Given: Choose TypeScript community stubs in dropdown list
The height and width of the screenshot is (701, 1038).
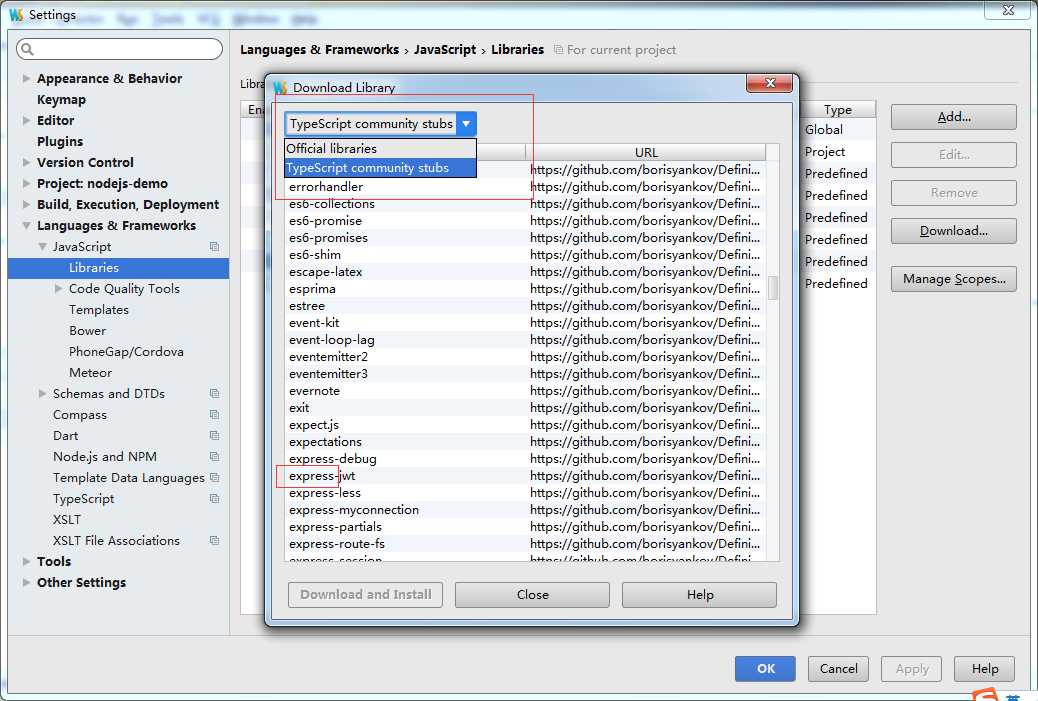Looking at the screenshot, I should click(x=380, y=168).
